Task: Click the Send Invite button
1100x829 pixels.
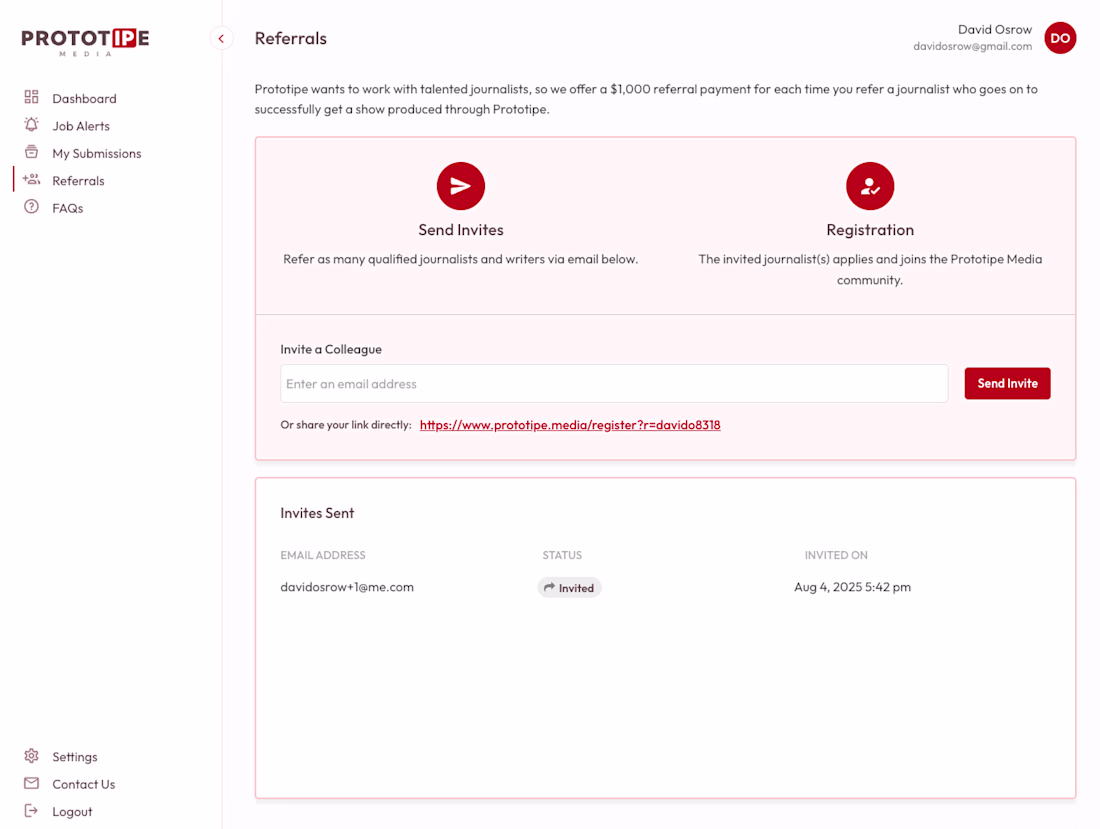Action: [1007, 384]
